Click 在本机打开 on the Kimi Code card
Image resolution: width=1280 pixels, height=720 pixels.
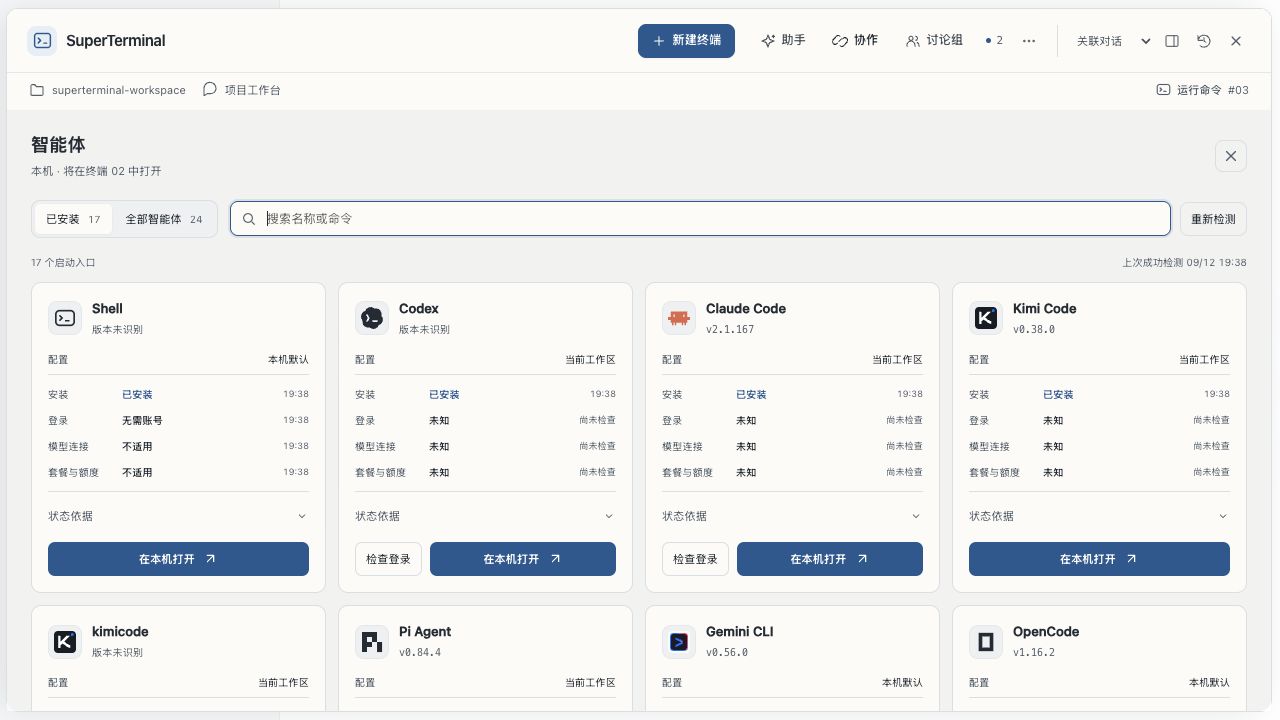coord(1099,559)
